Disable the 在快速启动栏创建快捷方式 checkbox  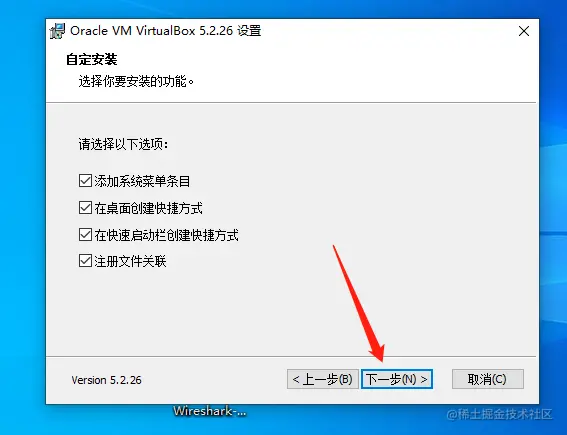[x=85, y=235]
